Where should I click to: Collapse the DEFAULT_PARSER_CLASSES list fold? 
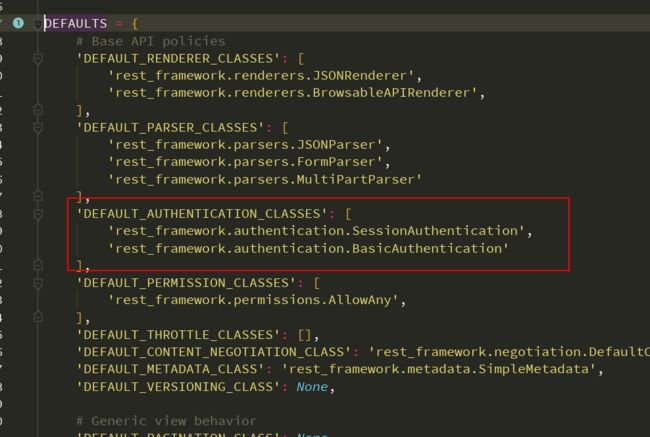[38, 128]
